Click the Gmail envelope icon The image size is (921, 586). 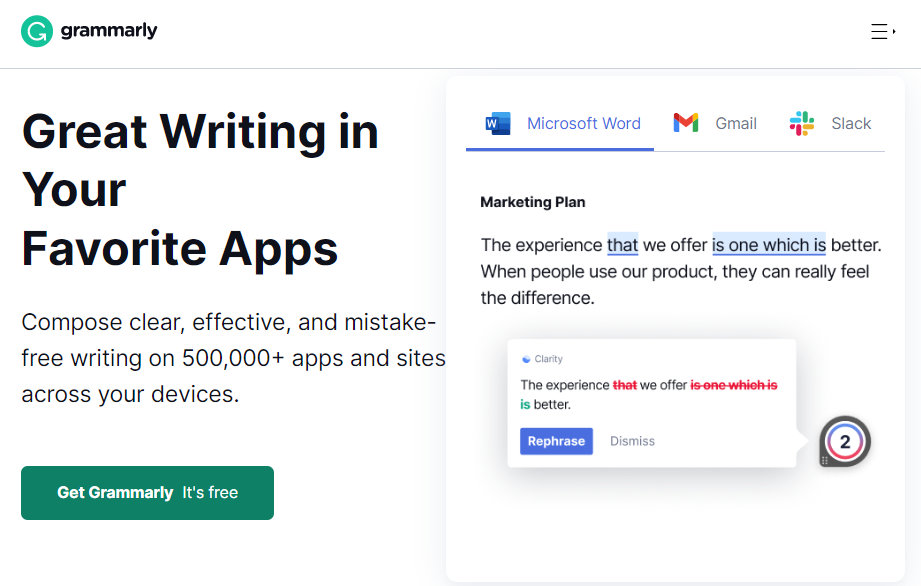tap(685, 123)
